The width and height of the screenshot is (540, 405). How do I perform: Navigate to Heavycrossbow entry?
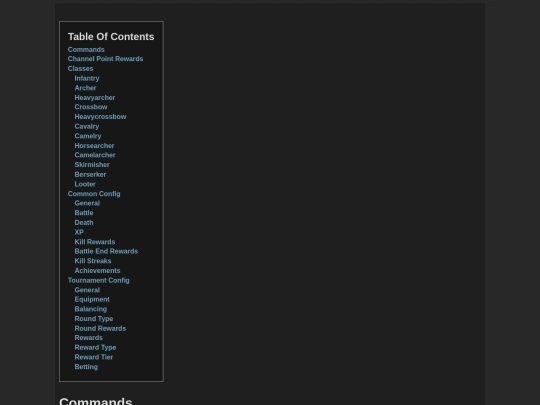(100, 117)
